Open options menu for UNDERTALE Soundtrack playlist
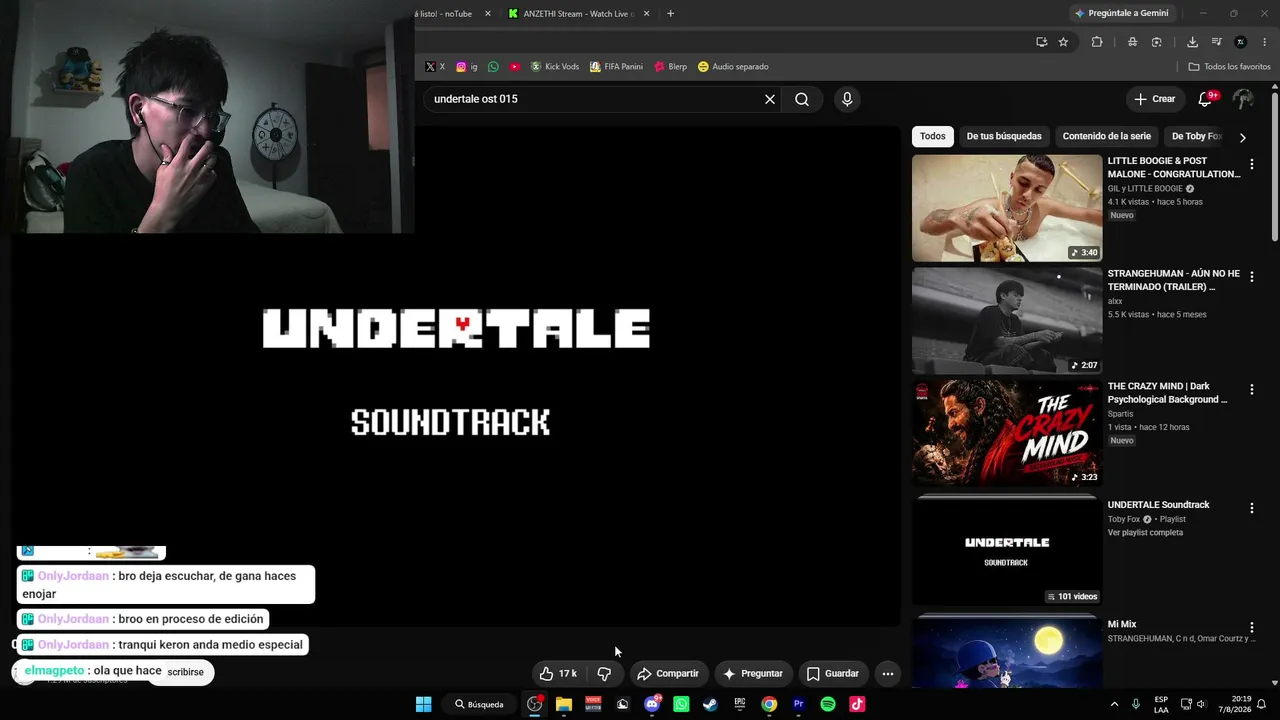This screenshot has height=720, width=1280. [x=1251, y=508]
